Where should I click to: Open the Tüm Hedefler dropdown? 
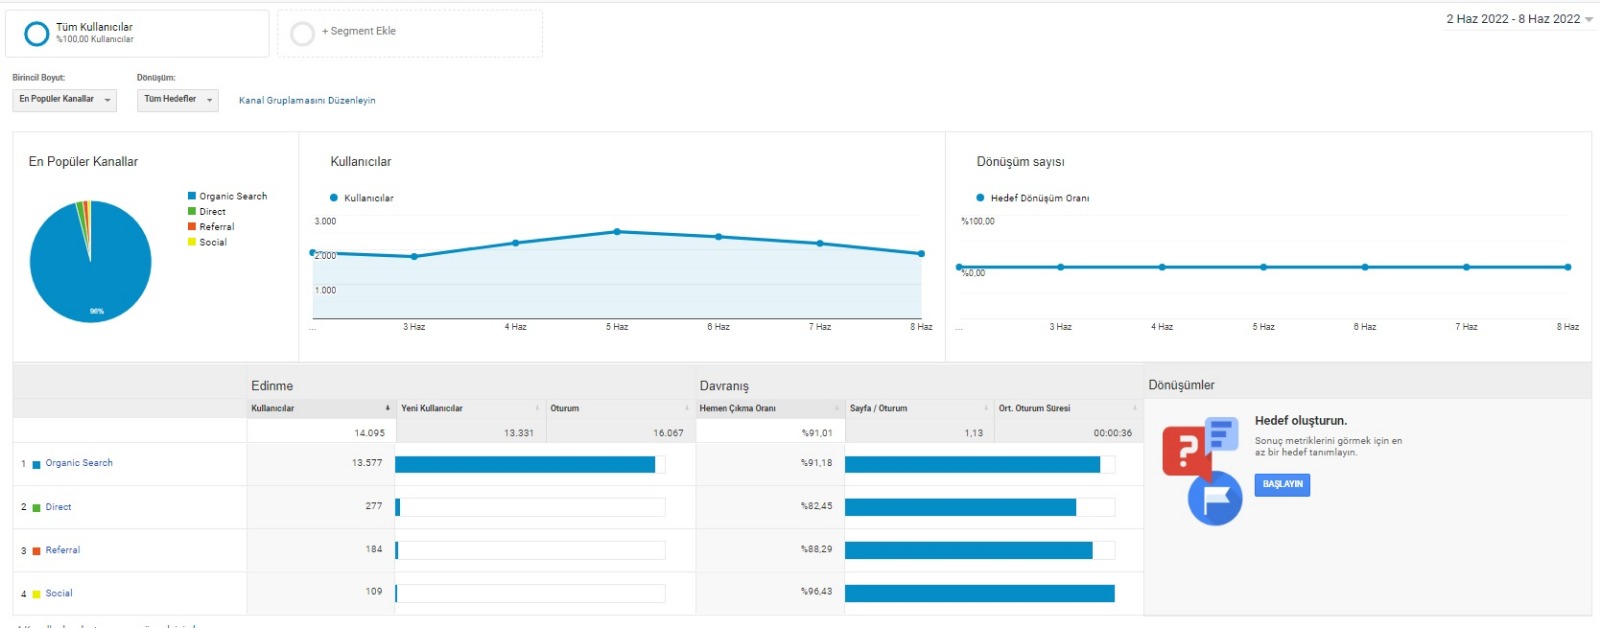(177, 99)
